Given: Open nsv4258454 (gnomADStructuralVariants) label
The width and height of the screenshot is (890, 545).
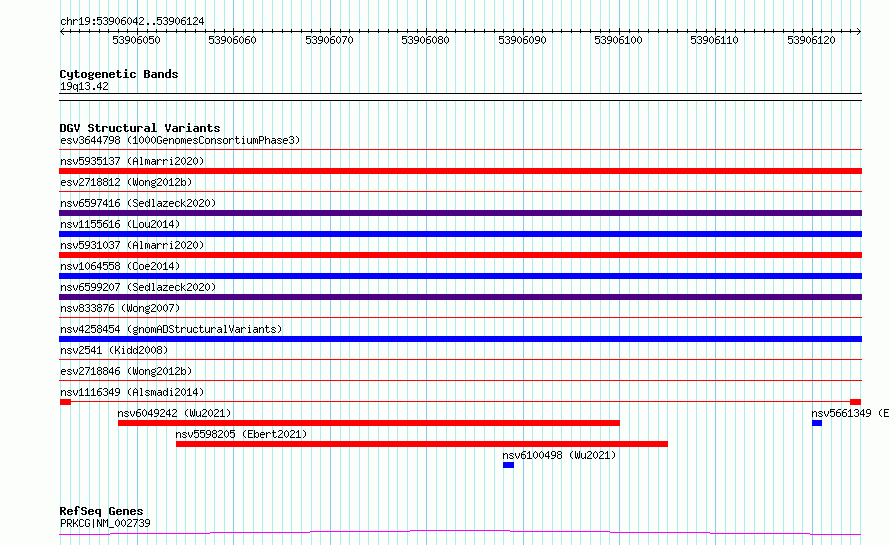Looking at the screenshot, I should (171, 329).
